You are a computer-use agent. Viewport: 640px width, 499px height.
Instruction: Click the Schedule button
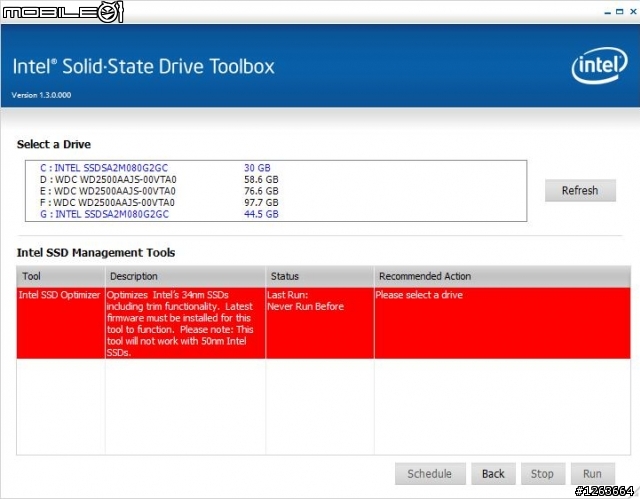tap(430, 474)
